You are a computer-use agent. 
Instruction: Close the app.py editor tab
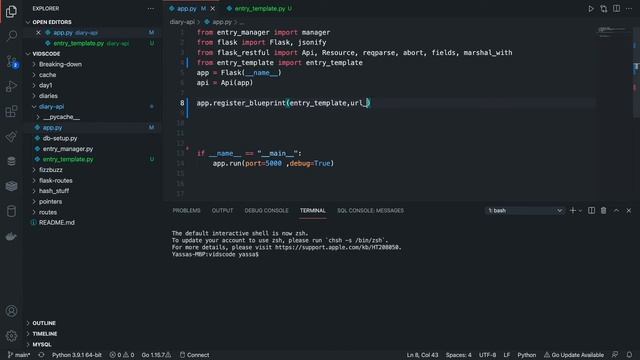point(213,9)
